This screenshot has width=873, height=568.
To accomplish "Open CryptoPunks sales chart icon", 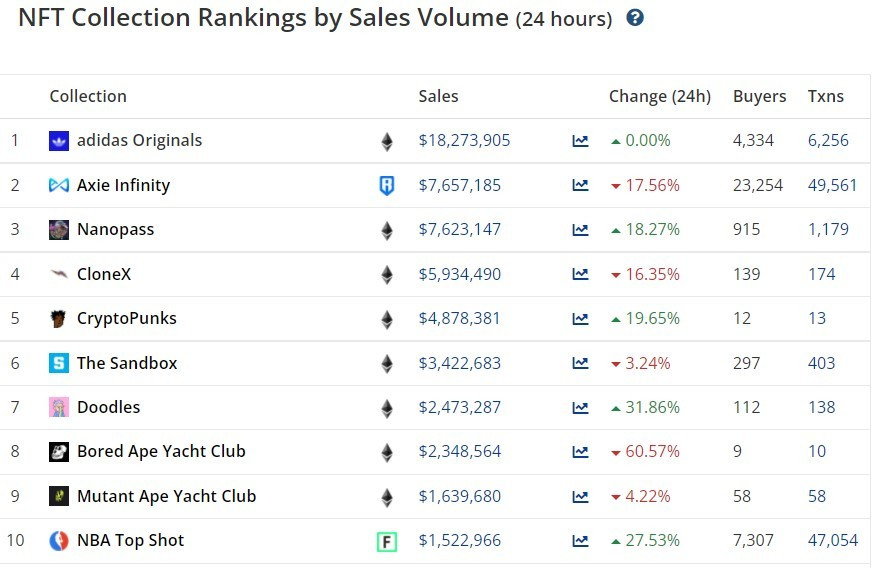I will [x=580, y=319].
